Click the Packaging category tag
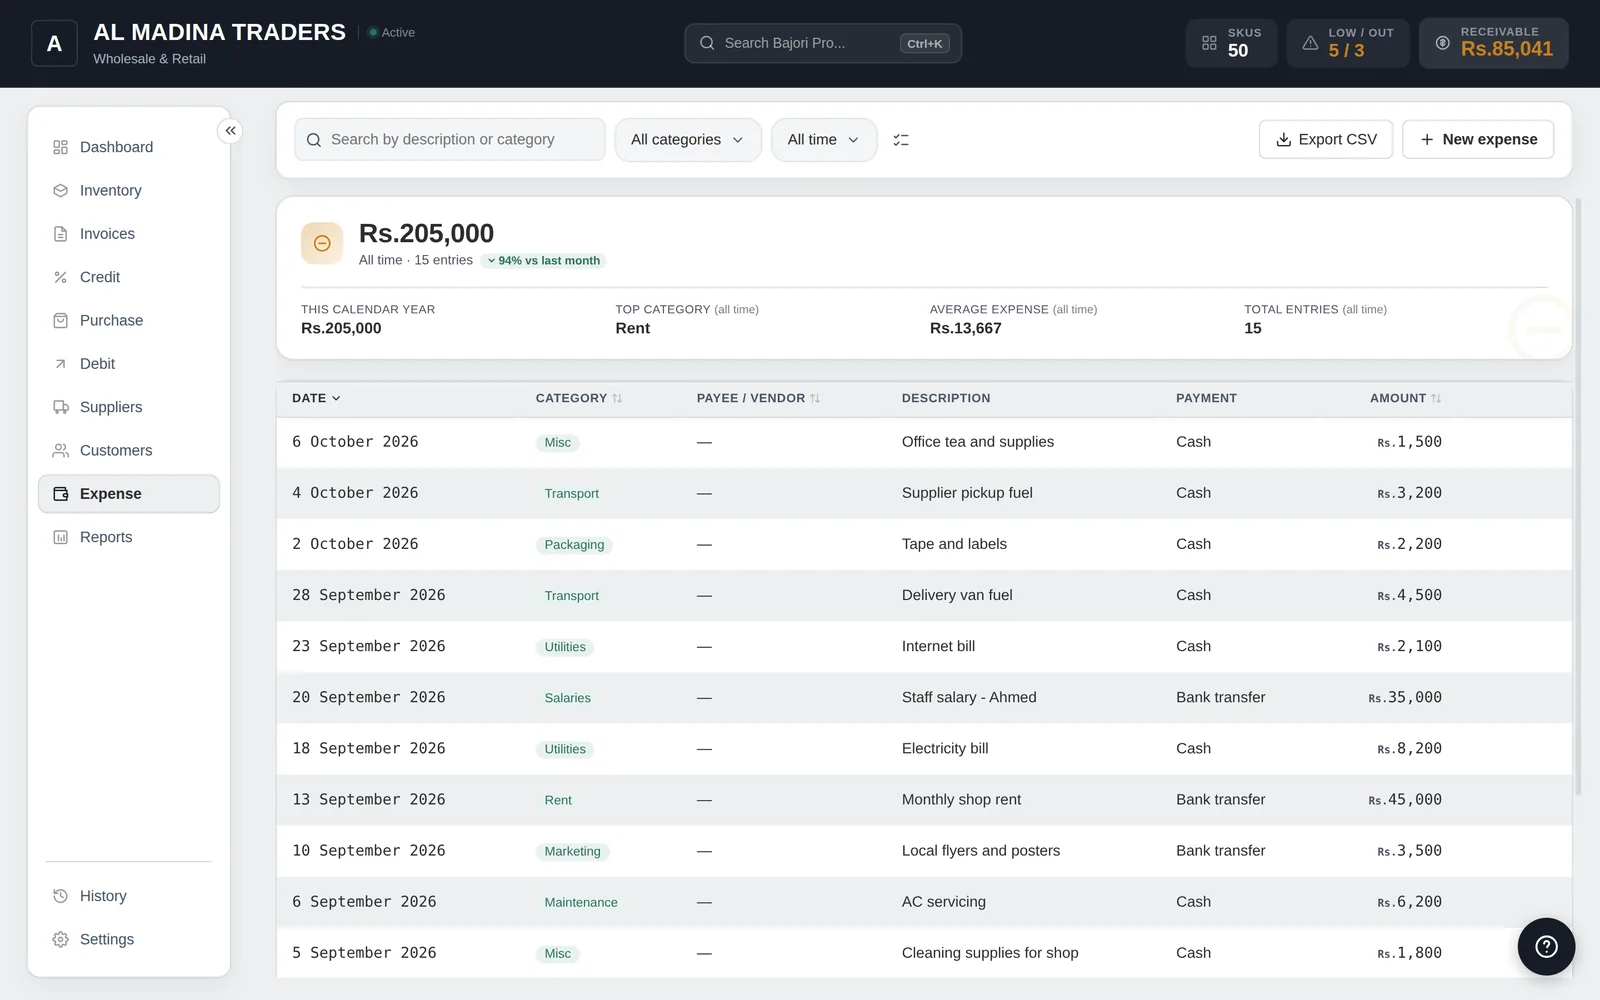Image resolution: width=1600 pixels, height=1000 pixels. coord(574,545)
